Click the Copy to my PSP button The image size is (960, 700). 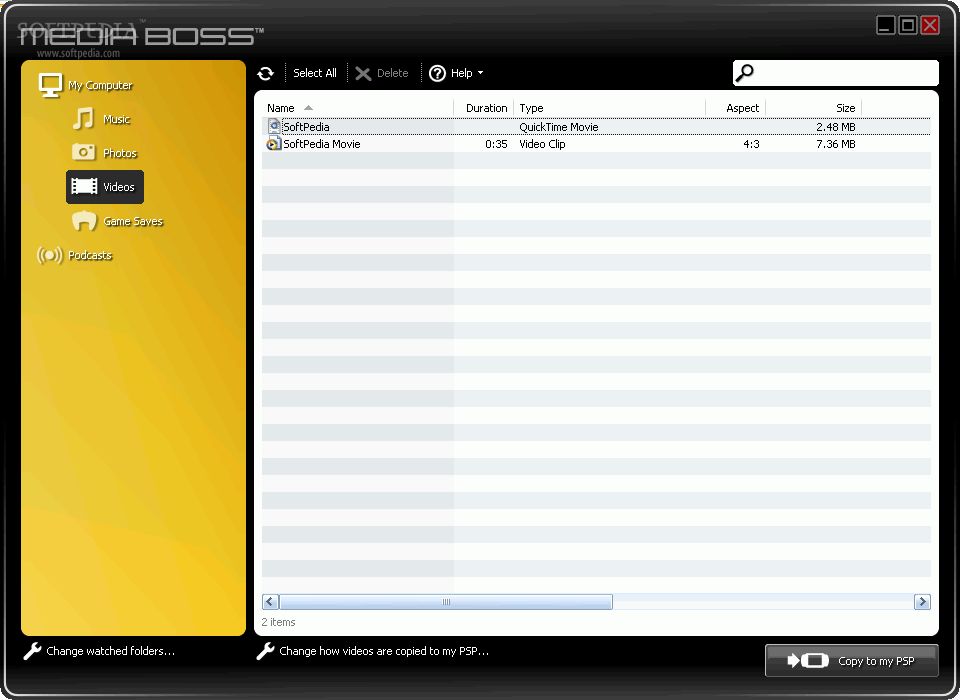[852, 661]
